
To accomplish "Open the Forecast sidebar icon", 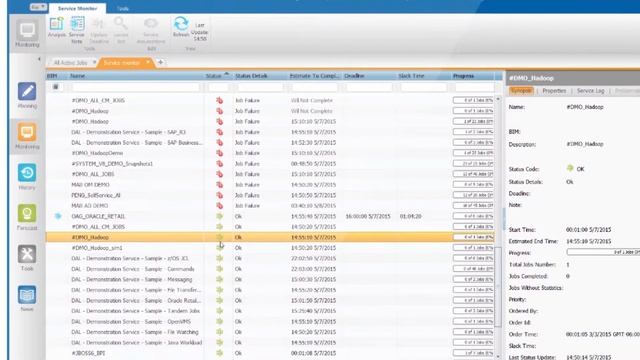I will pos(27,213).
